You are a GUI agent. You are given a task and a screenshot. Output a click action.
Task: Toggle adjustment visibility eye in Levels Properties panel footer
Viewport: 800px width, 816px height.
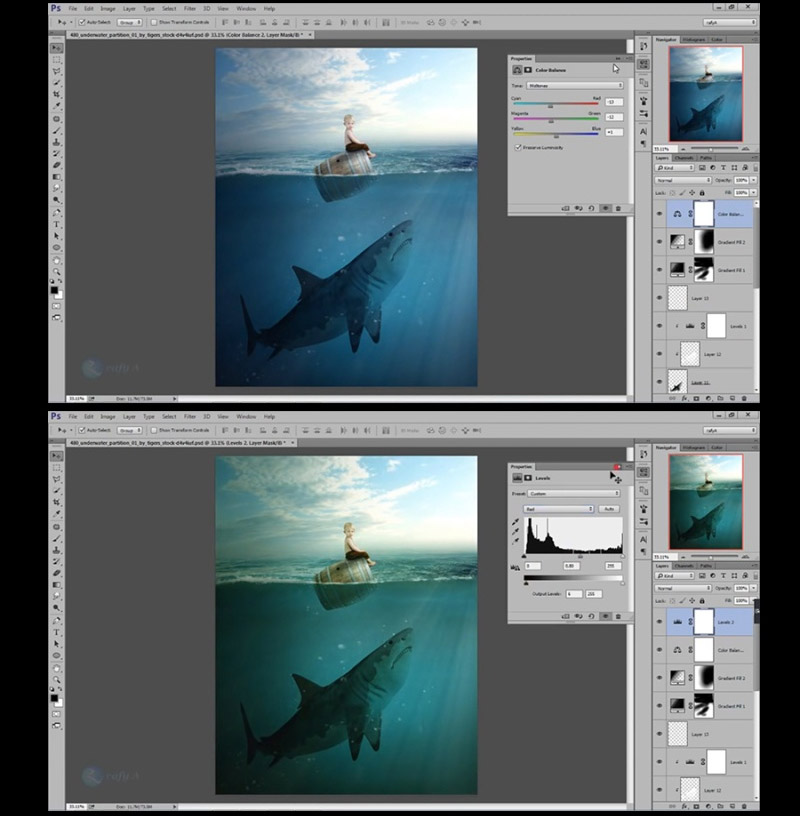(x=605, y=616)
